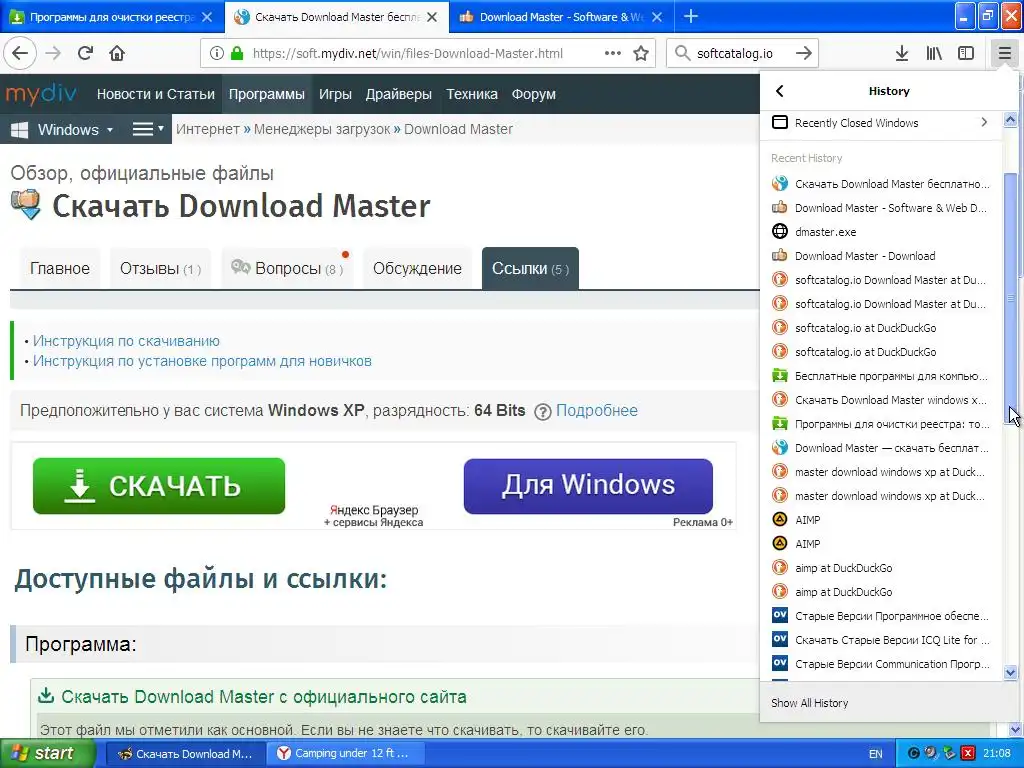Open Драйверы menu item

click(398, 94)
